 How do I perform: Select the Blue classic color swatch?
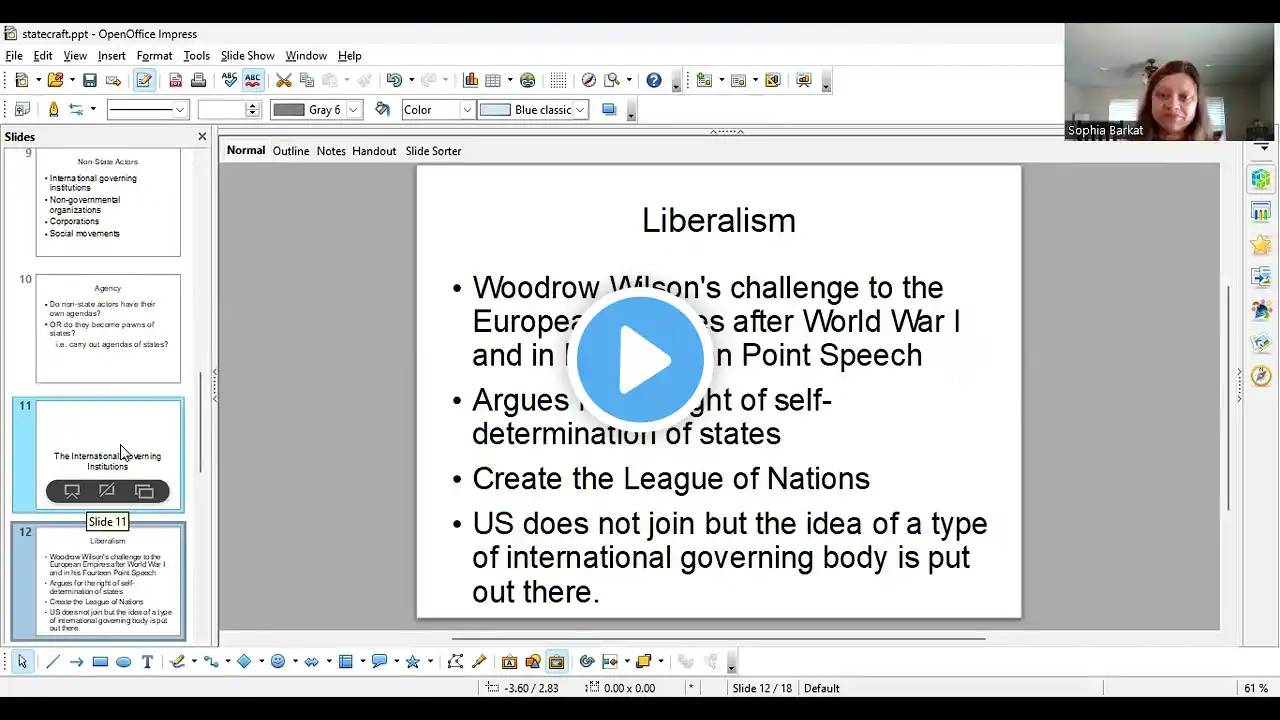click(x=496, y=110)
